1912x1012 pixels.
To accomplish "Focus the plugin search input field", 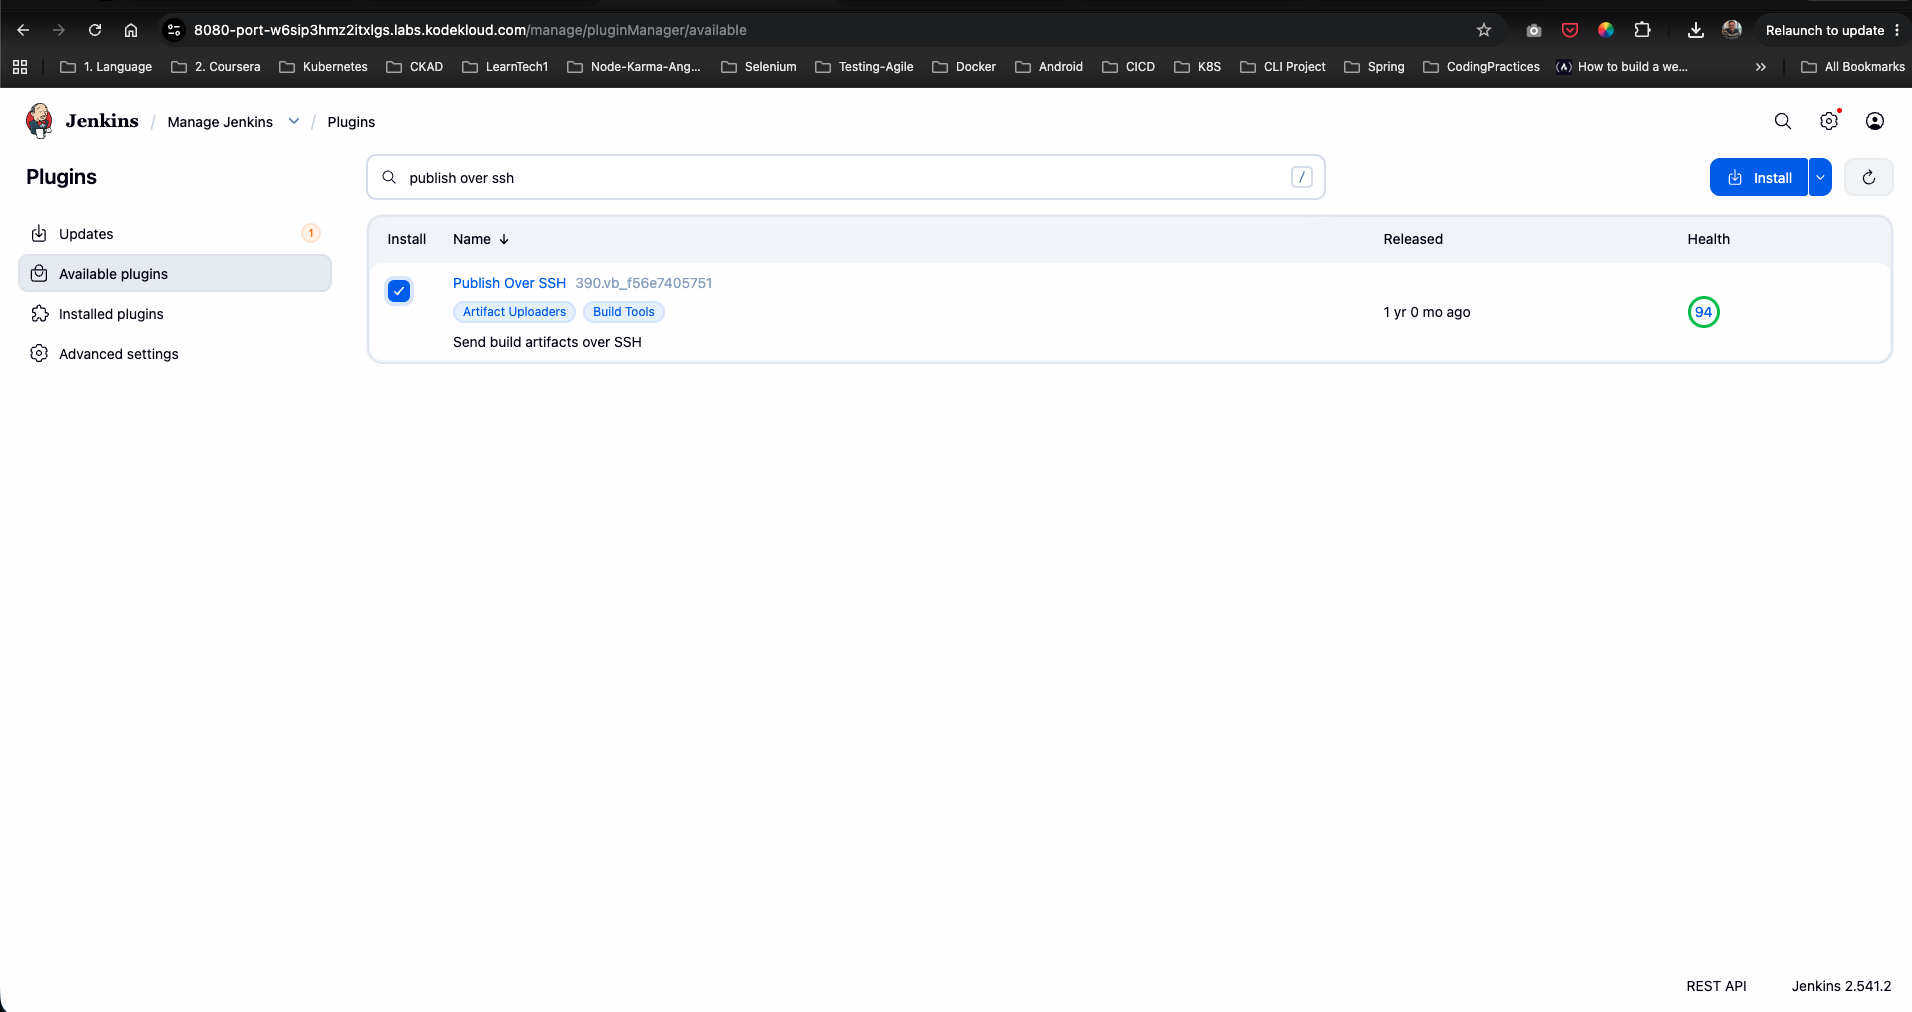I will (x=846, y=177).
